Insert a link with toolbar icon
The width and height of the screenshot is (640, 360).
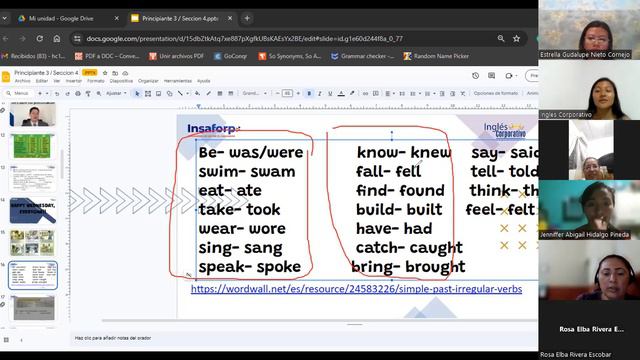pyautogui.click(x=365, y=93)
